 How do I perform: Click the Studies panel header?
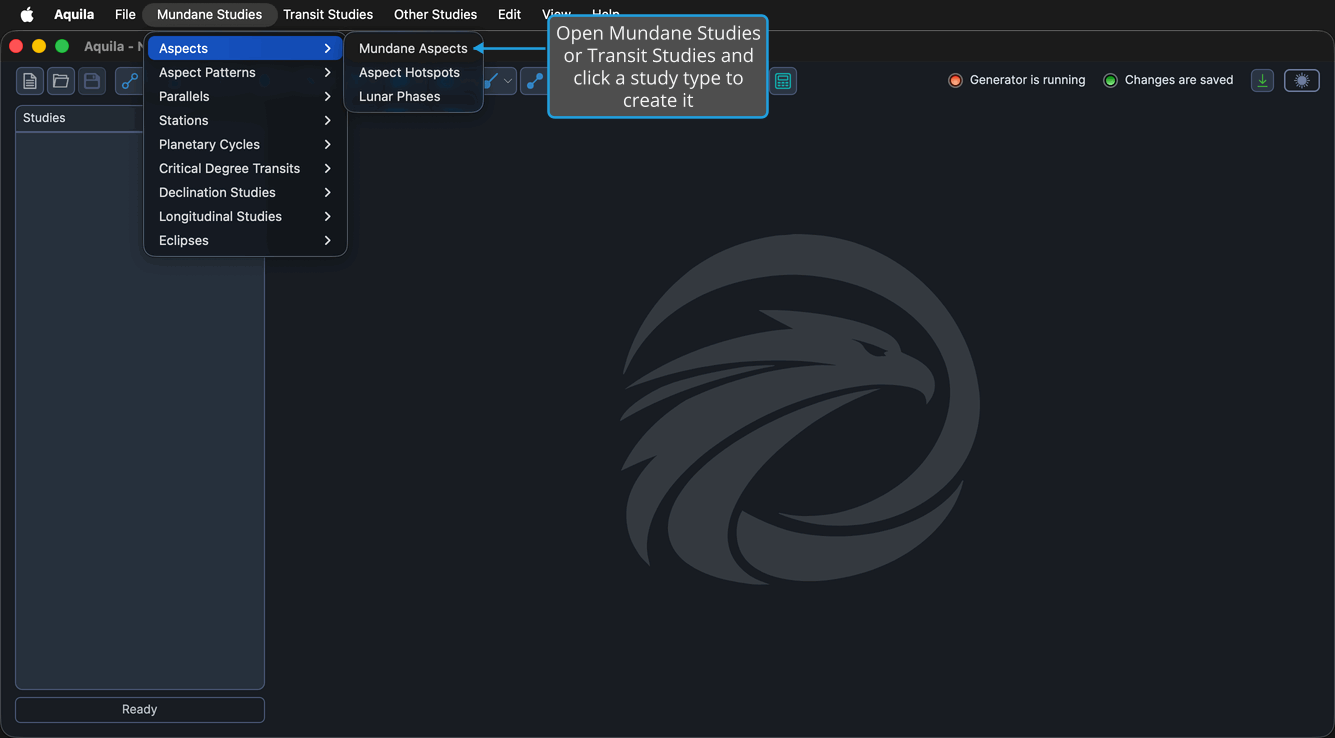[x=79, y=118]
